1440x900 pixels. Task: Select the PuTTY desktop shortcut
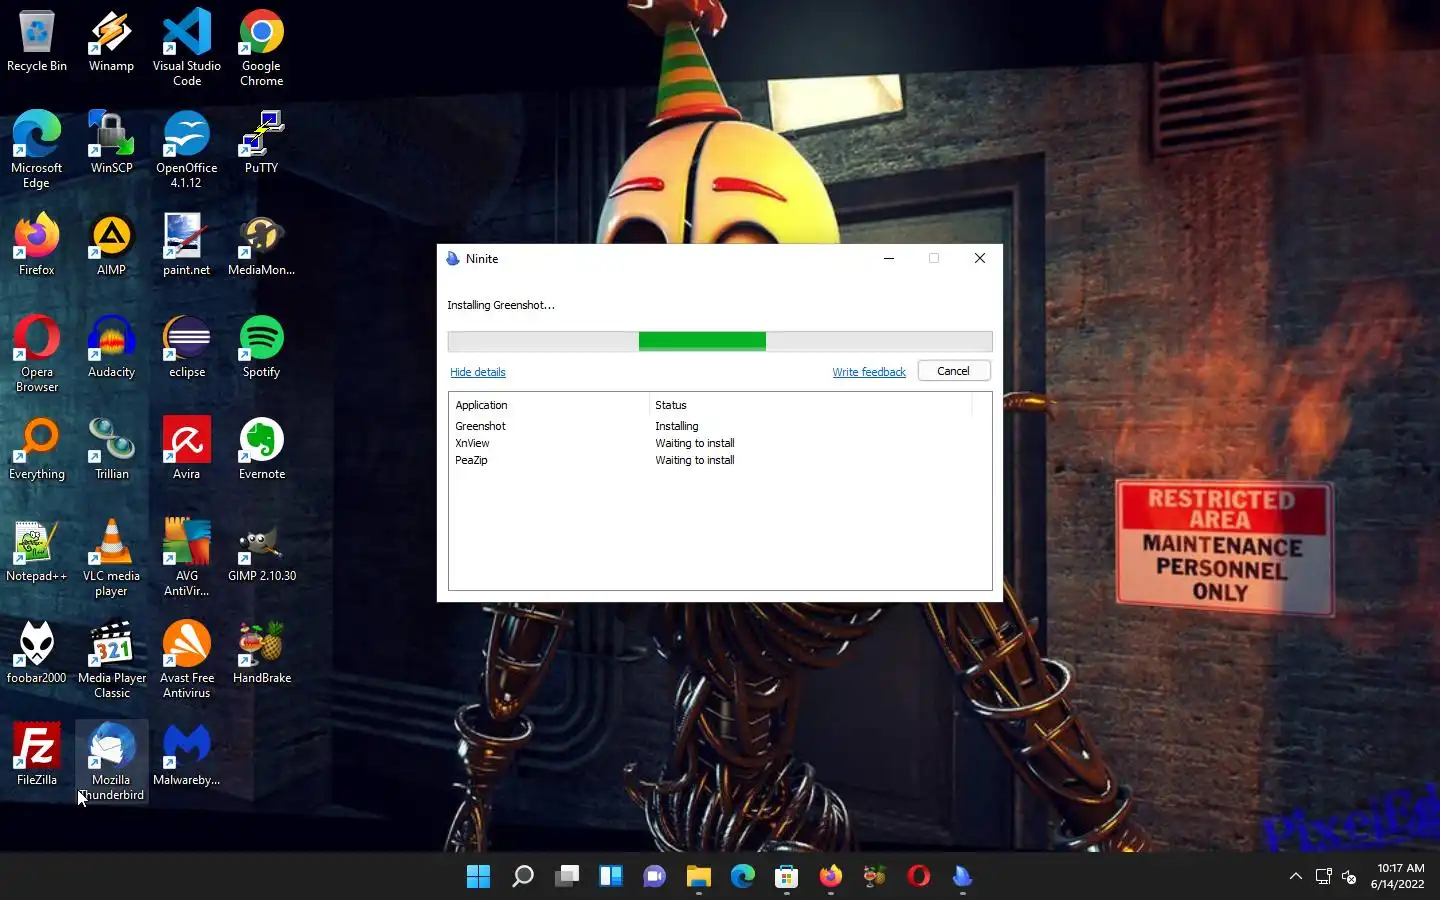pos(262,143)
